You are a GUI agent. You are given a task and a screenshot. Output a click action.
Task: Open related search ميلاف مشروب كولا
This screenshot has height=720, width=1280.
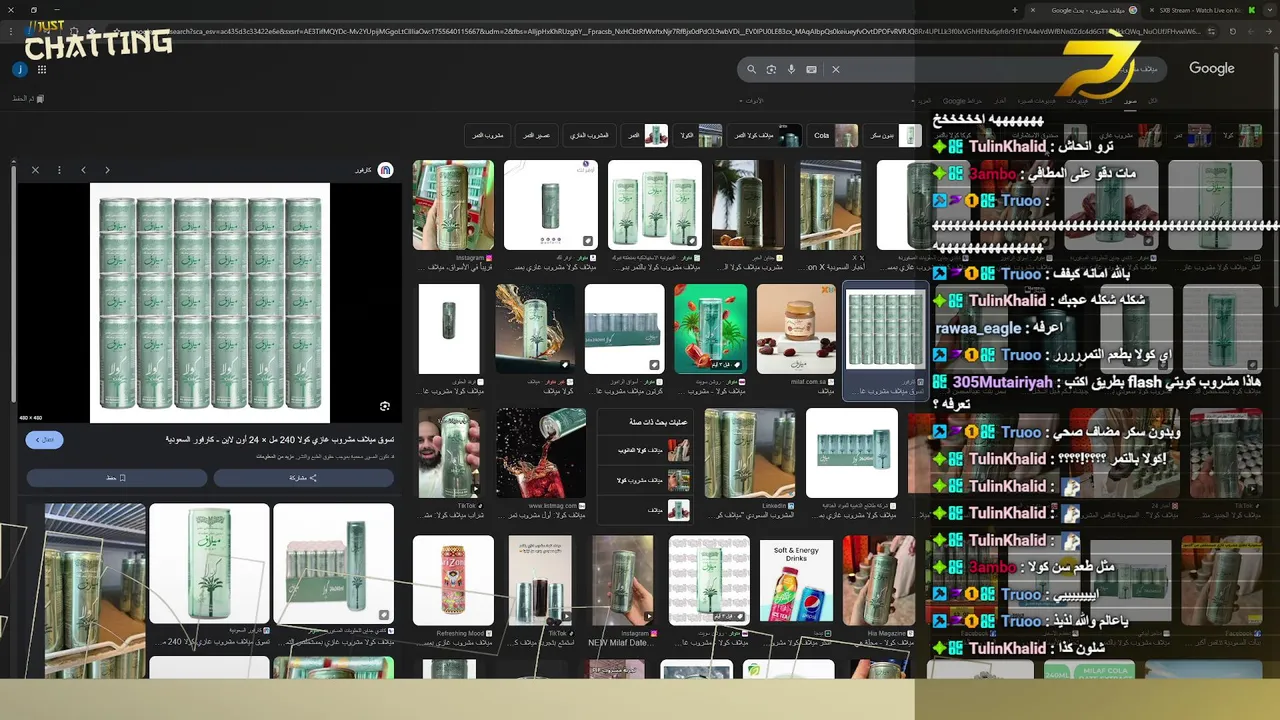646,480
